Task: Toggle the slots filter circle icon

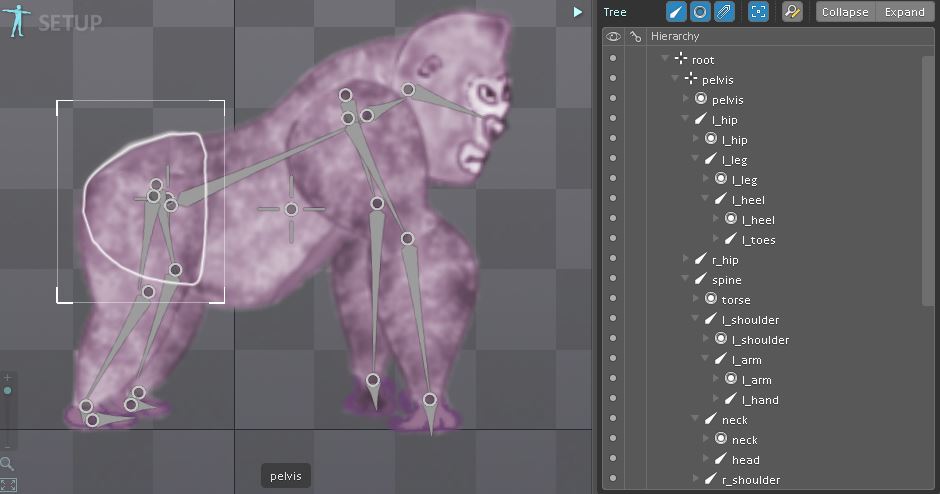Action: click(x=700, y=12)
